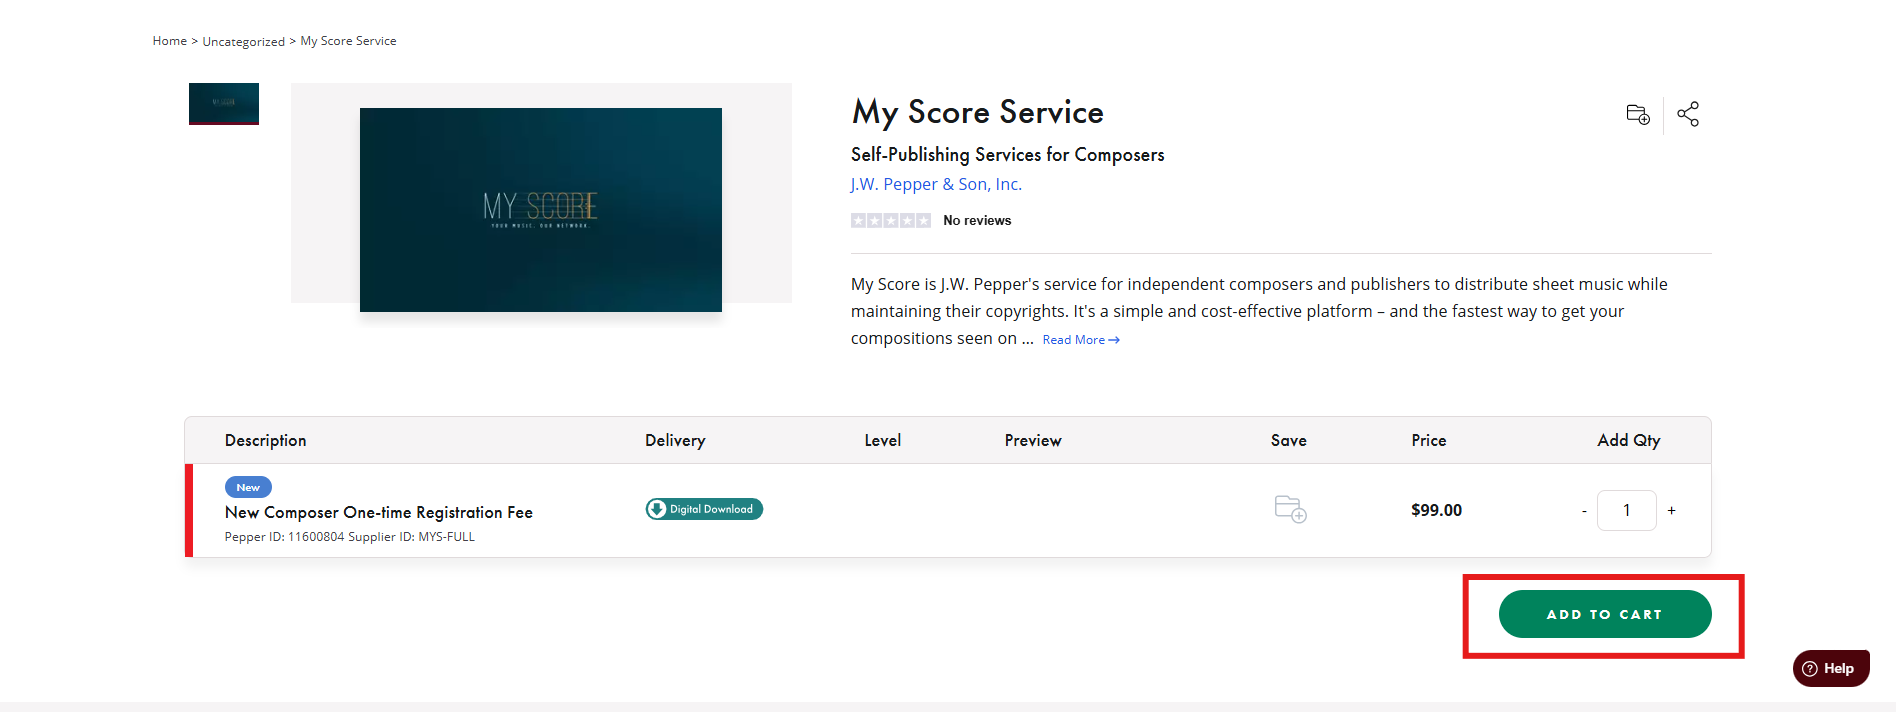Viewport: 1896px width, 712px height.
Task: Click the quantity input field
Action: coord(1627,510)
